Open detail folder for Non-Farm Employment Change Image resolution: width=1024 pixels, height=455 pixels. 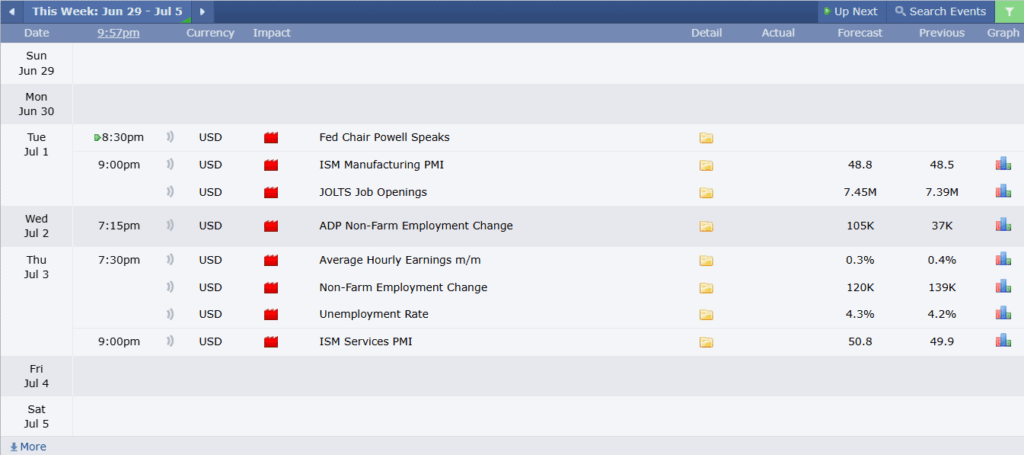pyautogui.click(x=706, y=288)
